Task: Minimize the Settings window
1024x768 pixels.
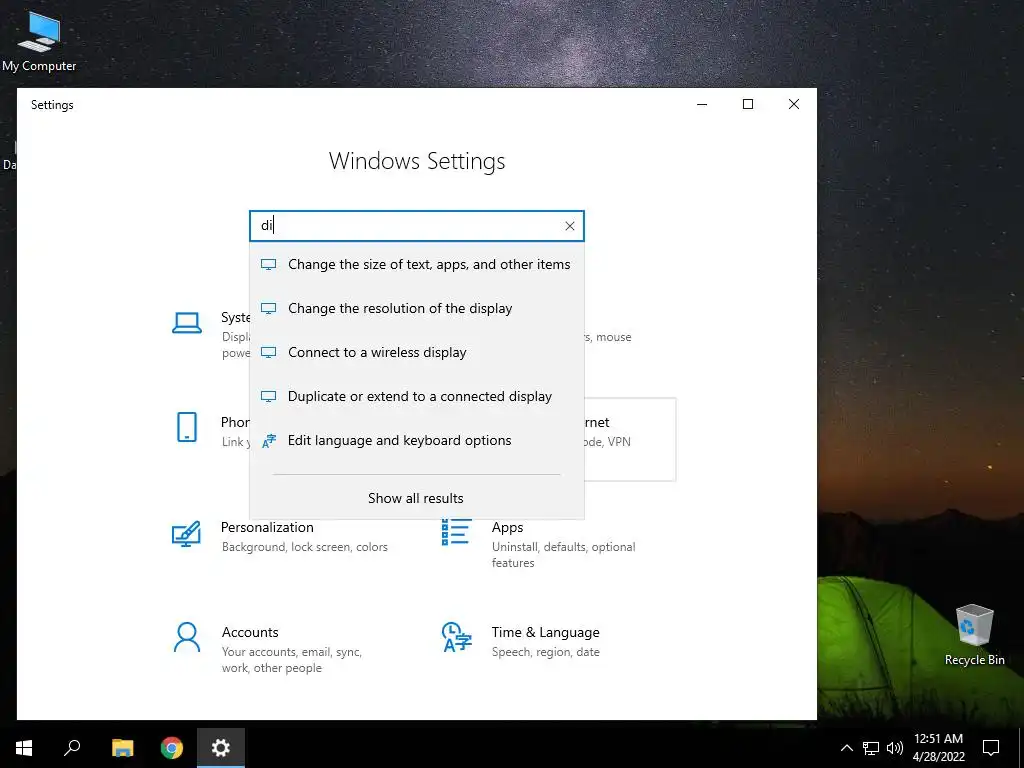Action: point(702,104)
